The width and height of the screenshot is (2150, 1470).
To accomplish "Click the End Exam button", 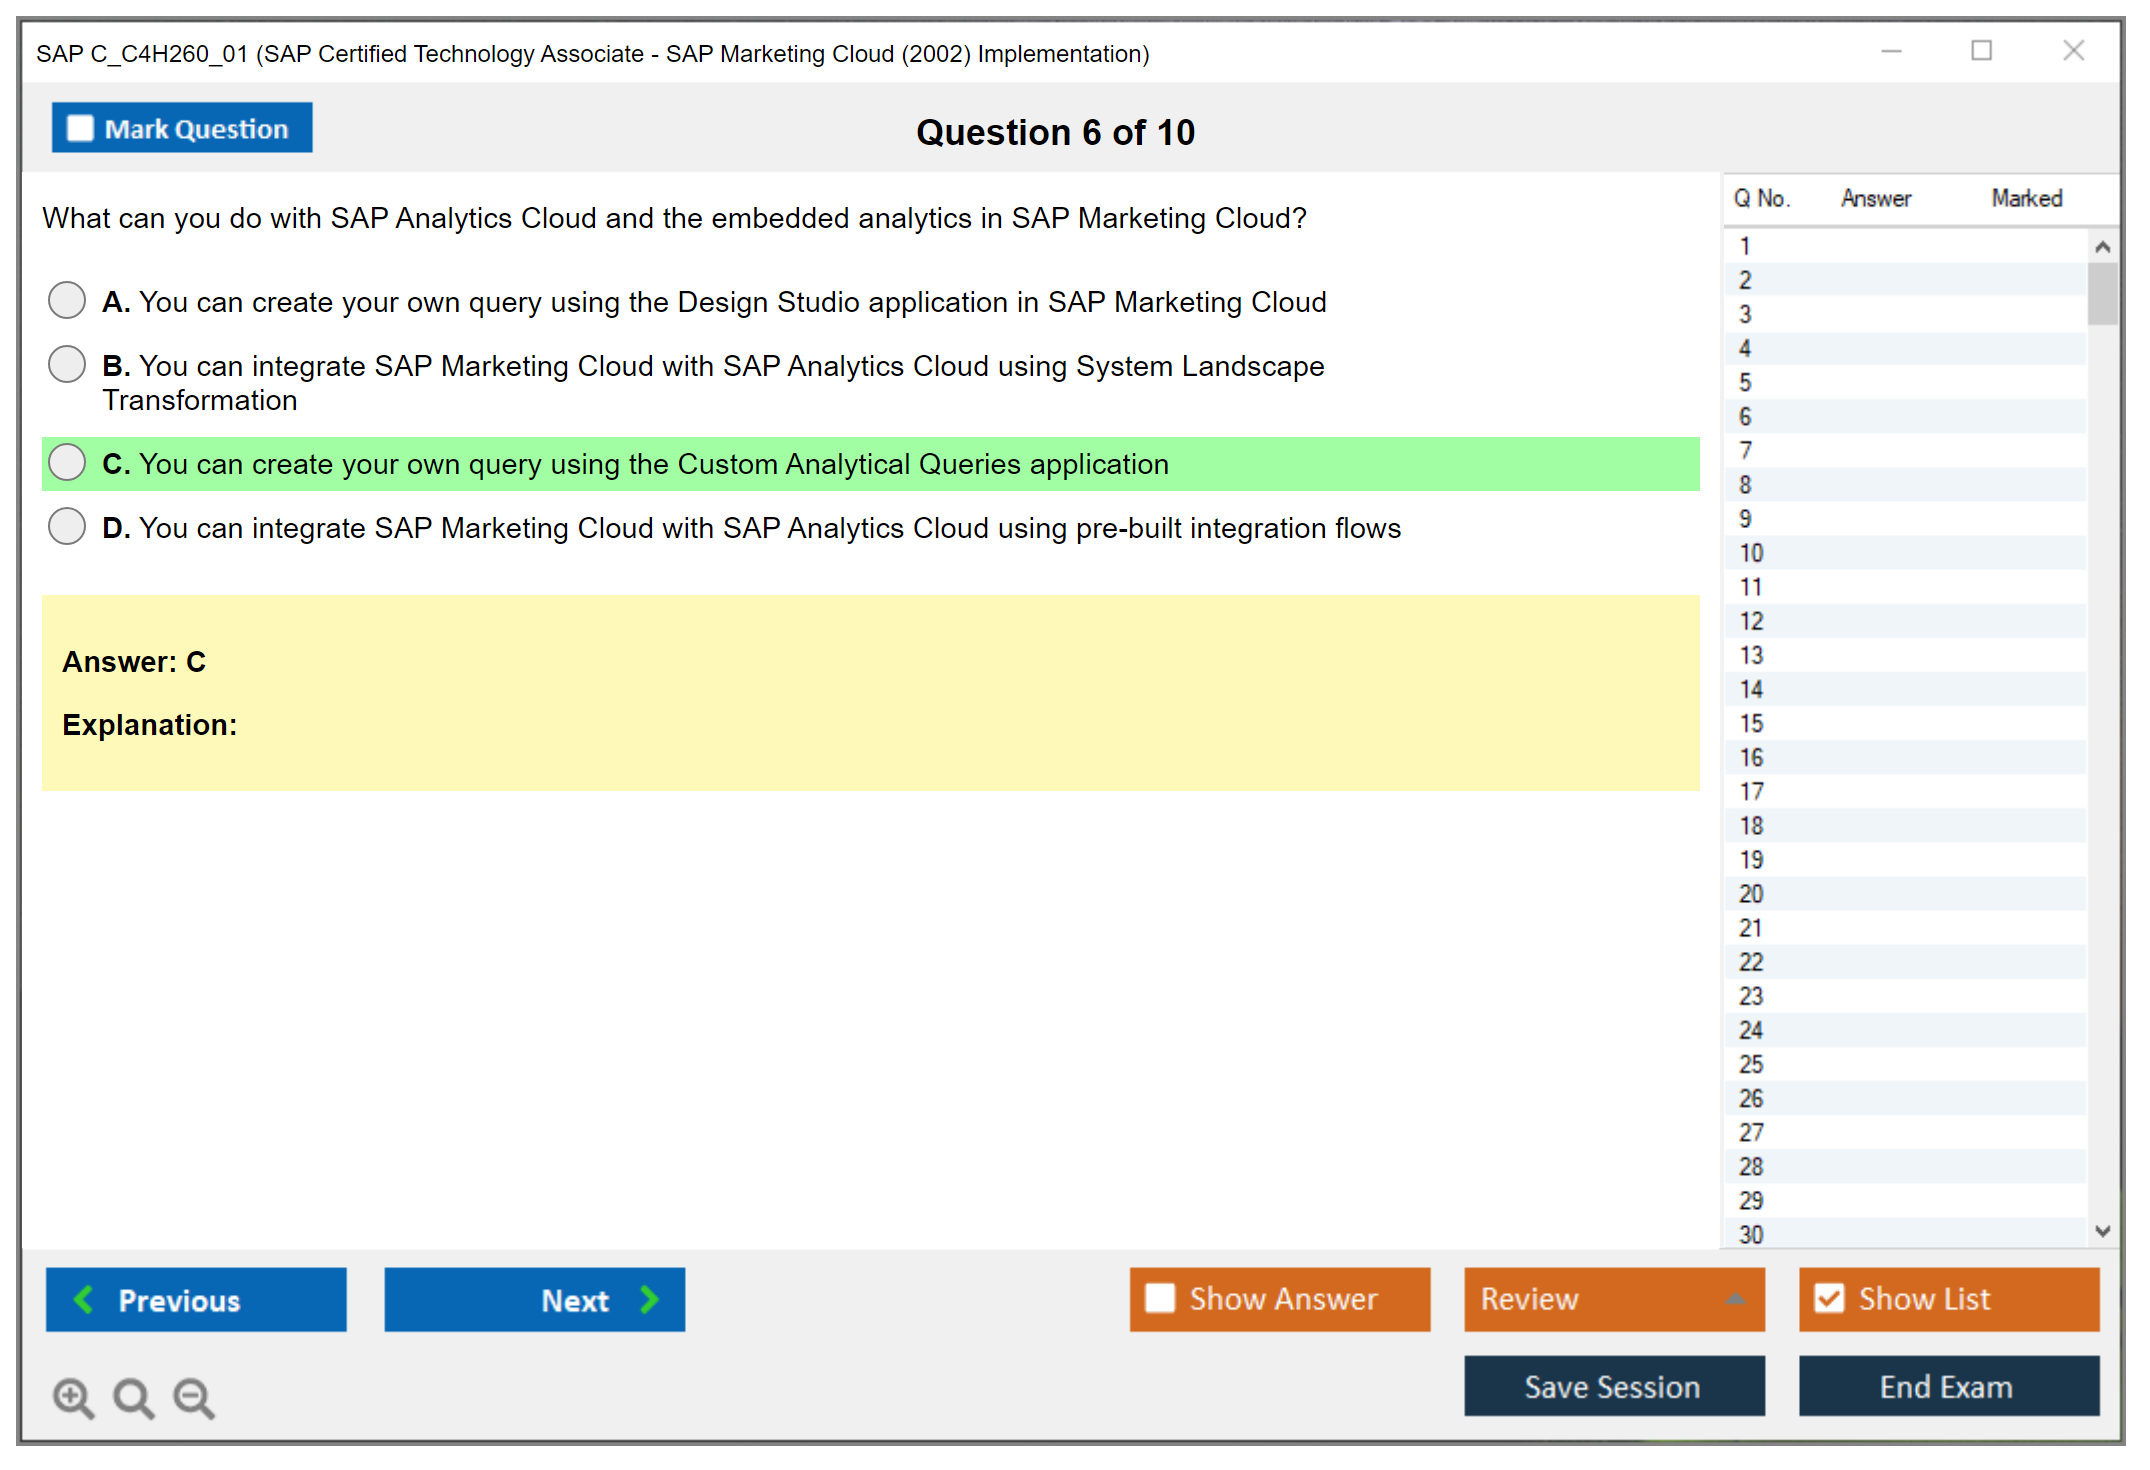I will click(x=1947, y=1386).
